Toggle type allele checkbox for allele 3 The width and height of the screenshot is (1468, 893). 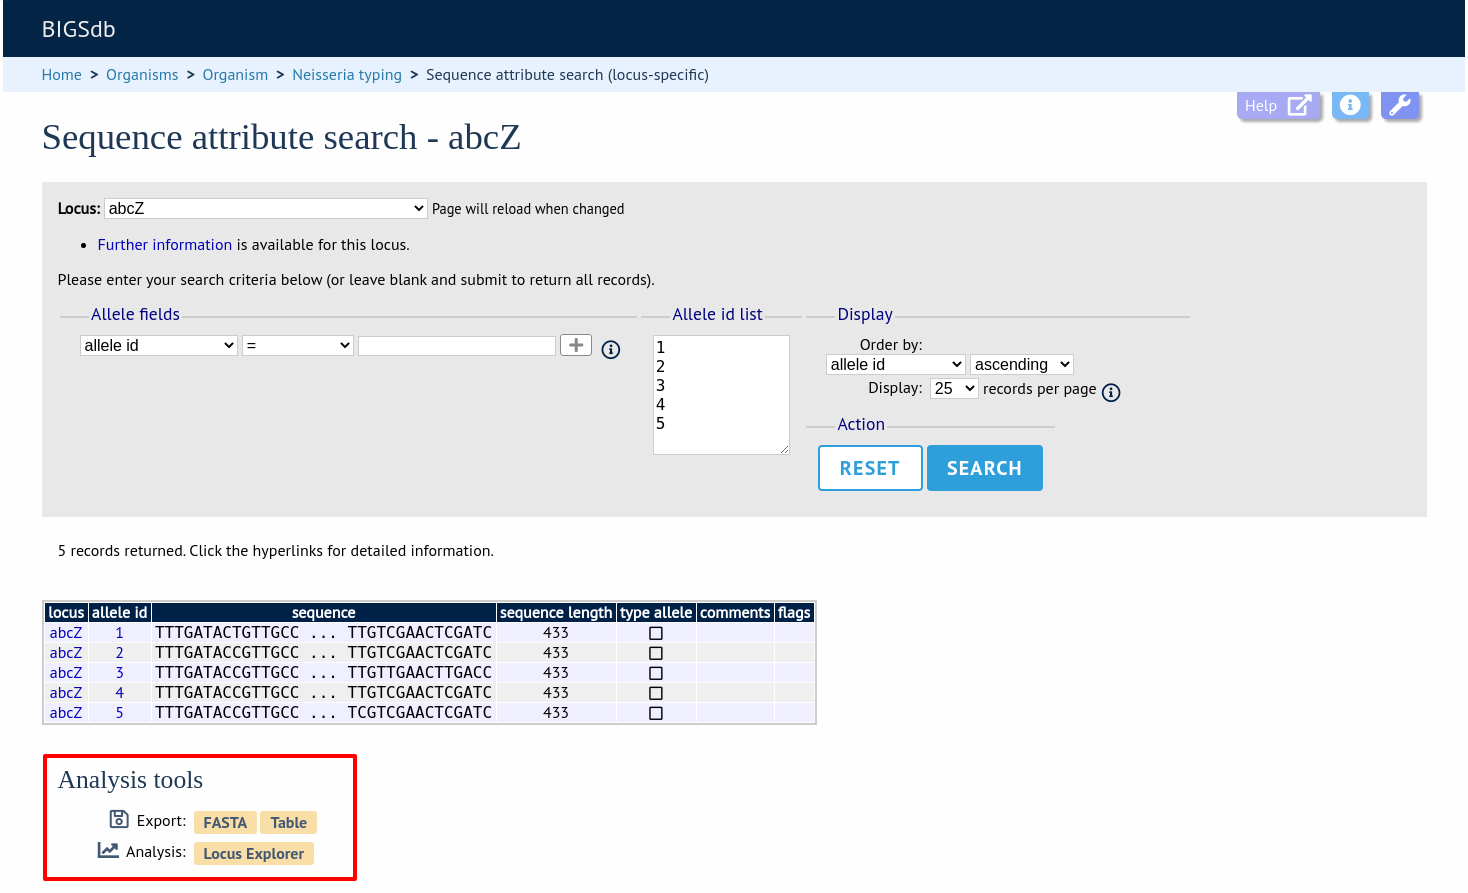[x=656, y=673]
